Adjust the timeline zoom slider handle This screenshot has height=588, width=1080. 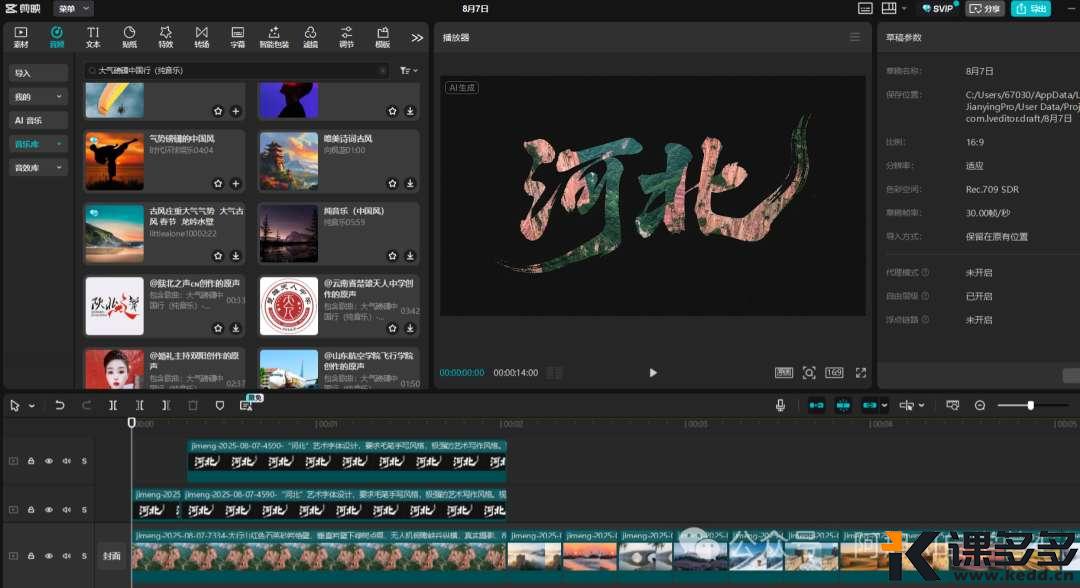(1030, 406)
